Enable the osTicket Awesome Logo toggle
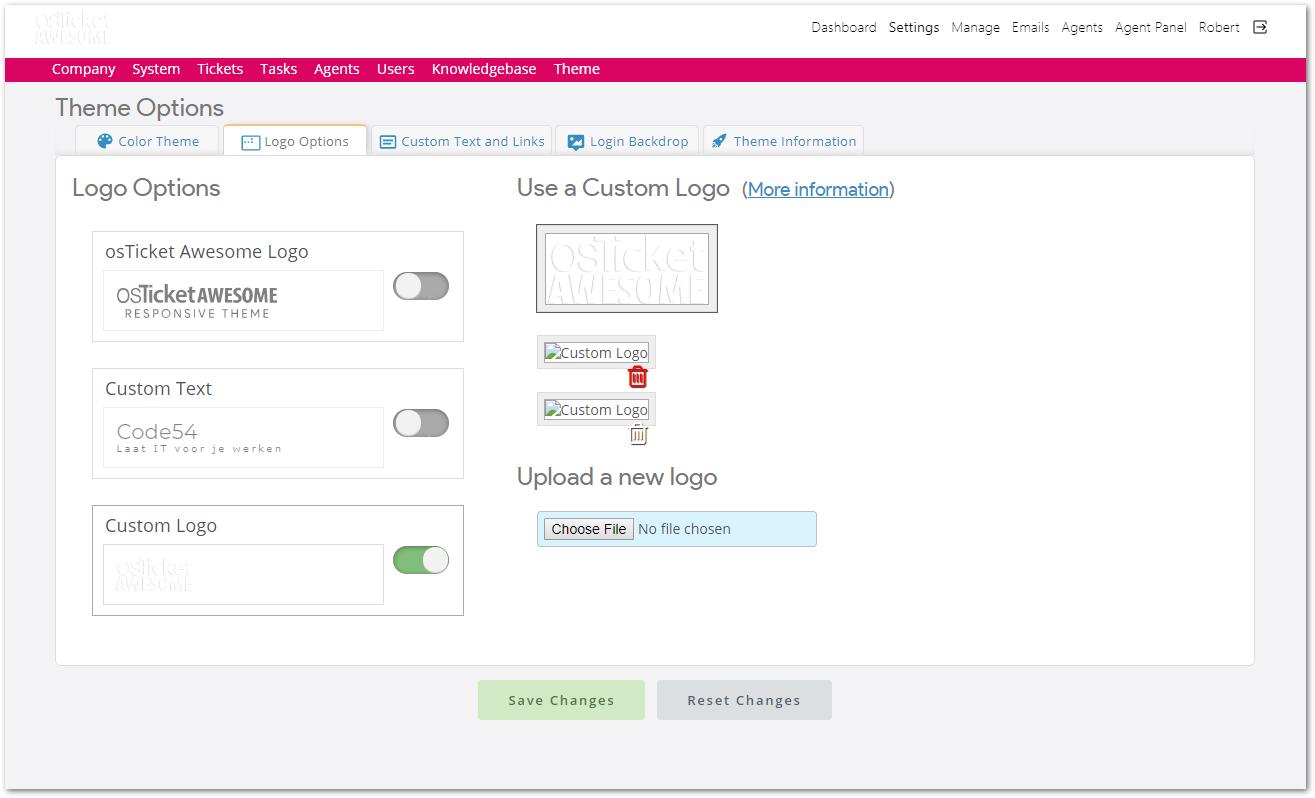Viewport: 1315px width, 798px height. click(x=421, y=286)
